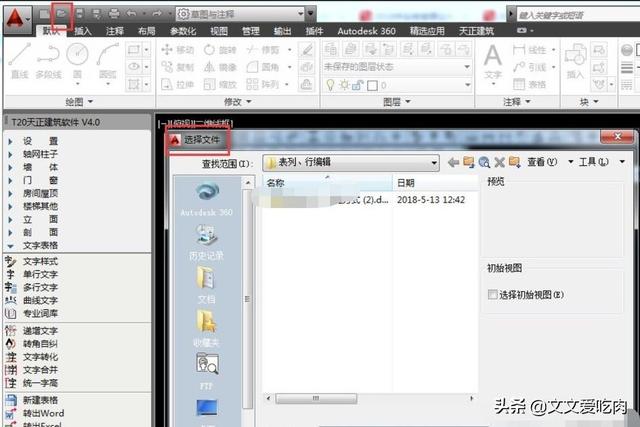Click the Print icon in quick access toolbar

click(114, 14)
